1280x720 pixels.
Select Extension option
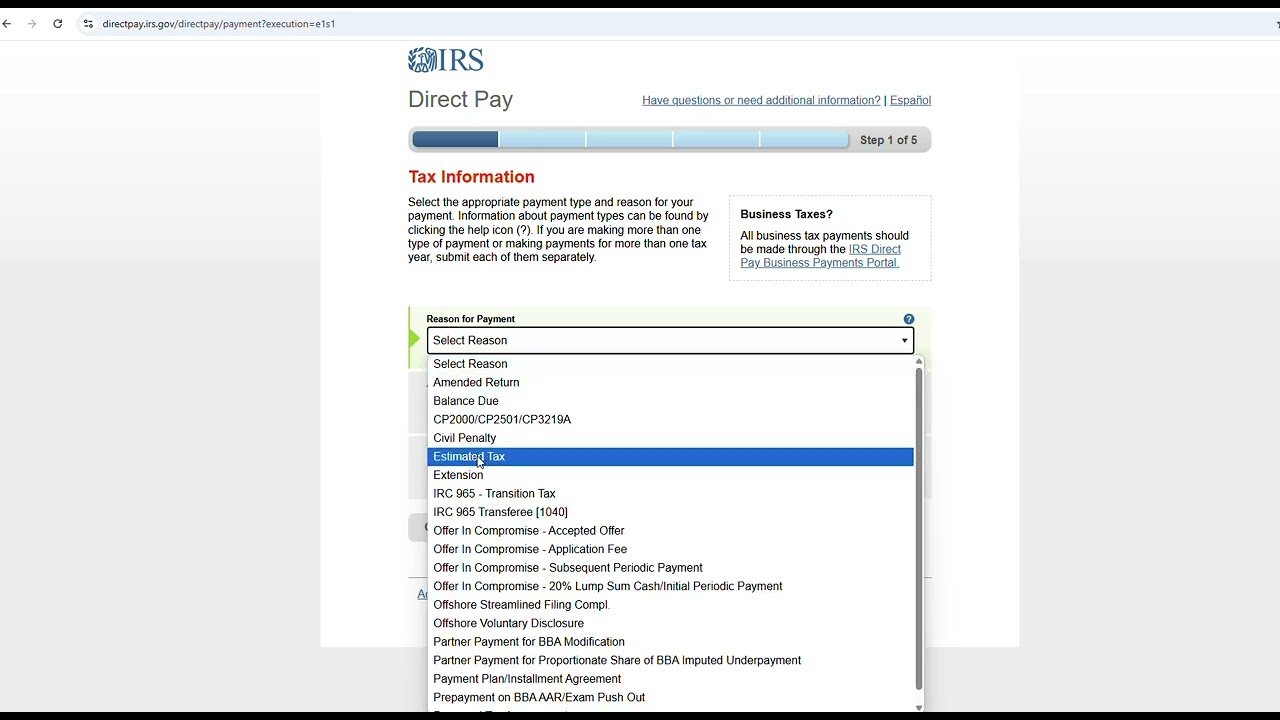coord(670,475)
